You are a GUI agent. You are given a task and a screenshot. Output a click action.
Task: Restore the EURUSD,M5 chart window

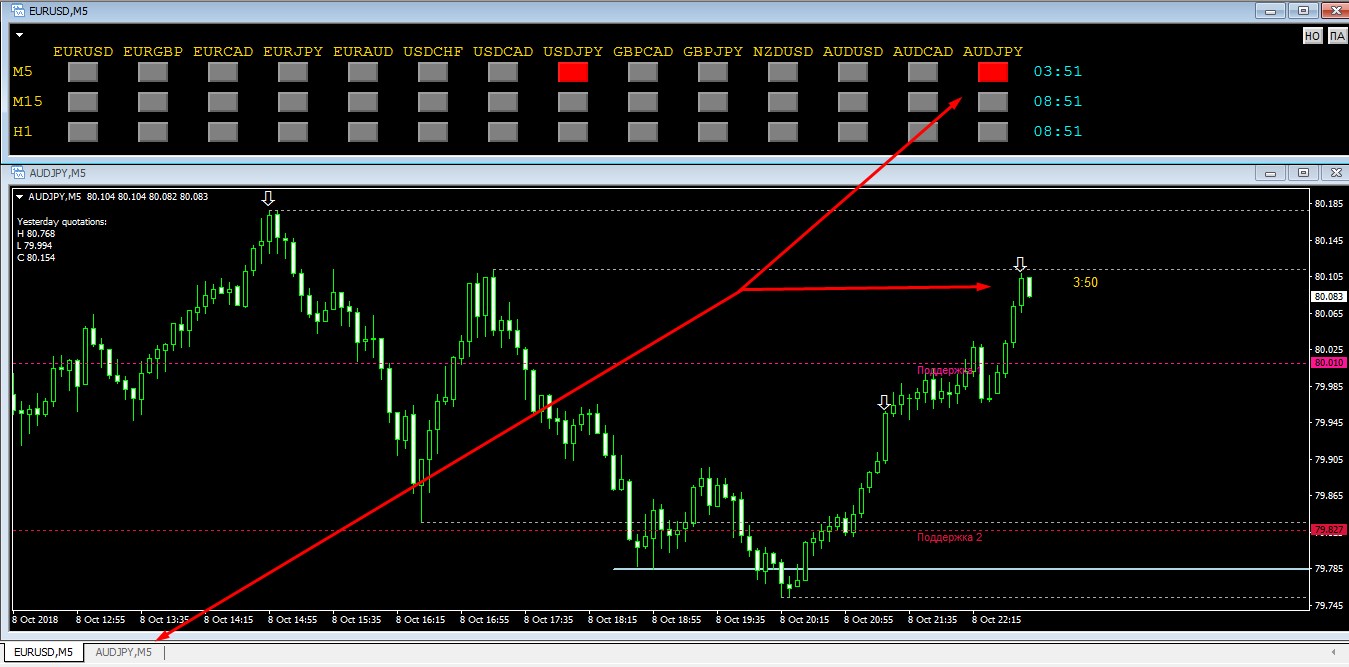click(x=1303, y=10)
